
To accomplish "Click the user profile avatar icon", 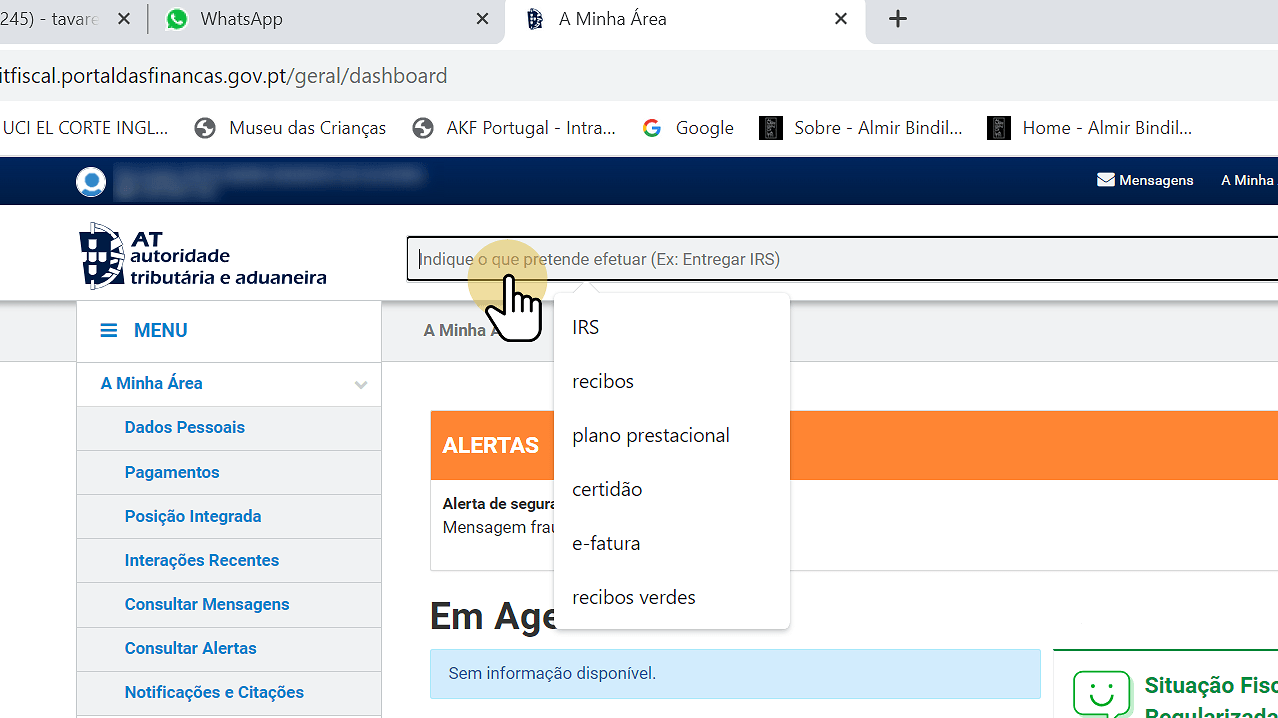I will [91, 182].
